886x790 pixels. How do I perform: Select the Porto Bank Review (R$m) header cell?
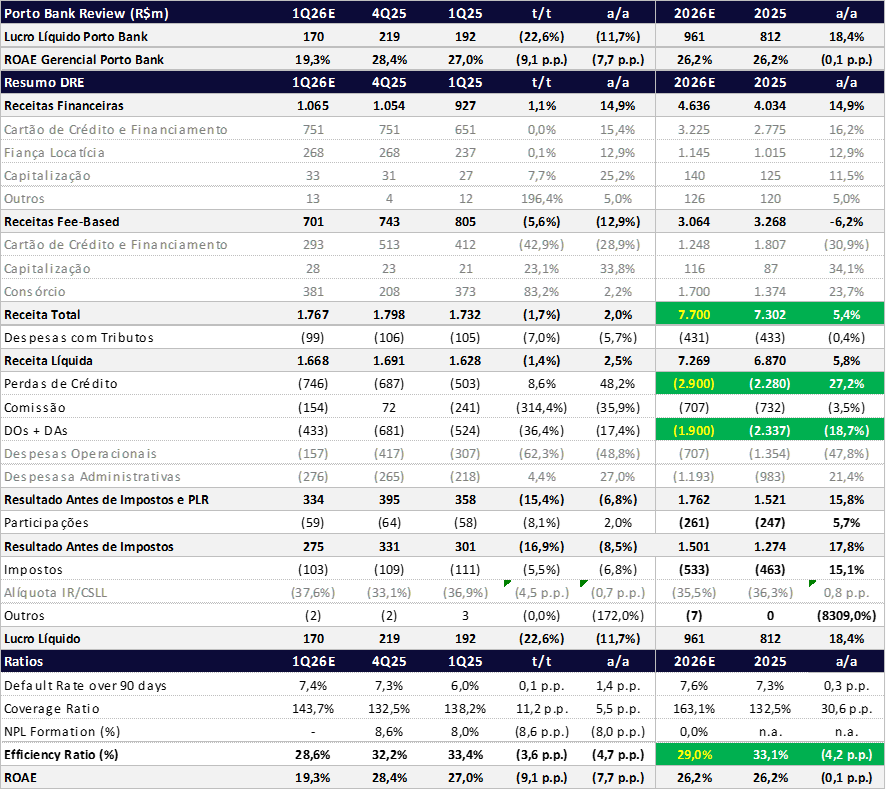click(x=71, y=13)
